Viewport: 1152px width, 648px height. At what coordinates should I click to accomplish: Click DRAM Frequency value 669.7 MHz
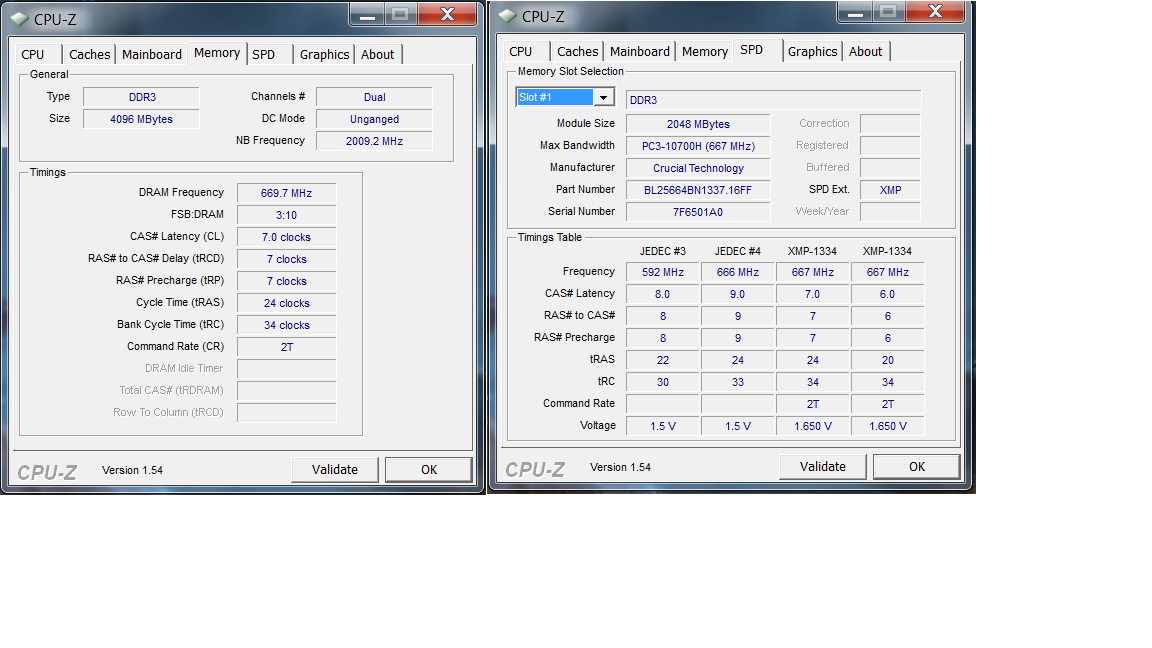pos(287,193)
